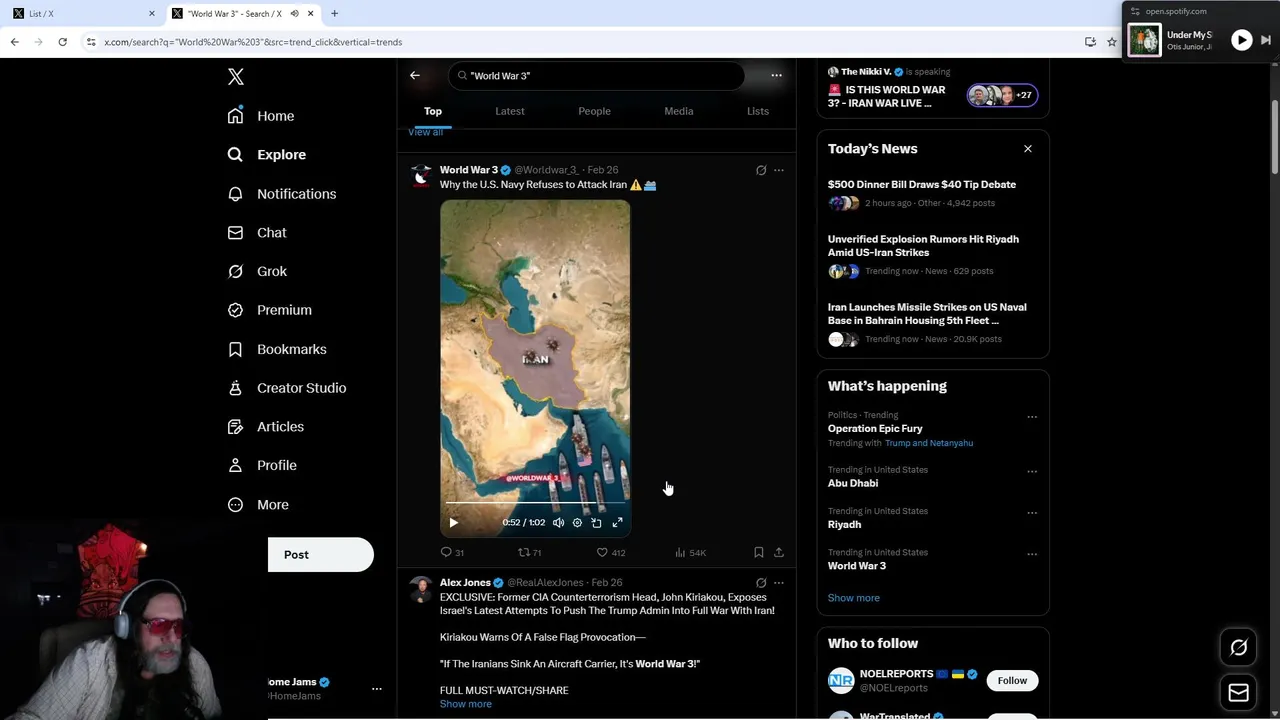This screenshot has width=1280, height=720.
Task: Click the X logo in sidebar
Action: [236, 77]
